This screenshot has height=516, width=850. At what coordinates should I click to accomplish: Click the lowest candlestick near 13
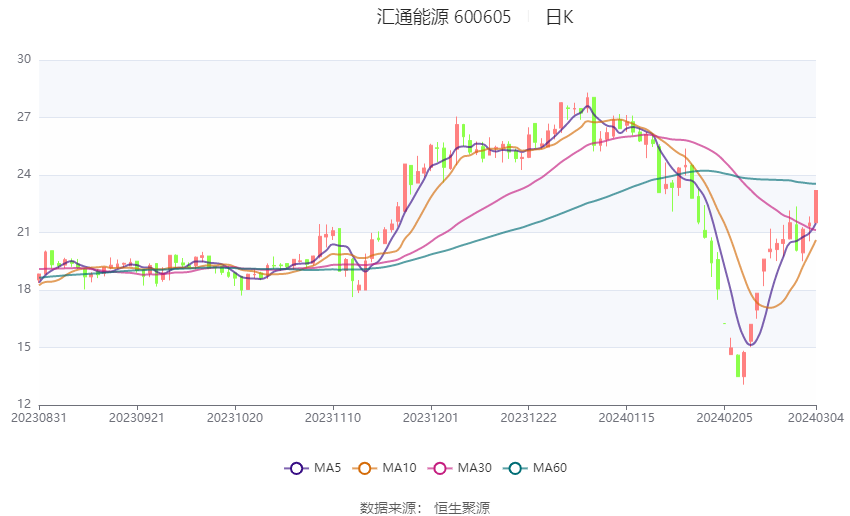click(744, 367)
